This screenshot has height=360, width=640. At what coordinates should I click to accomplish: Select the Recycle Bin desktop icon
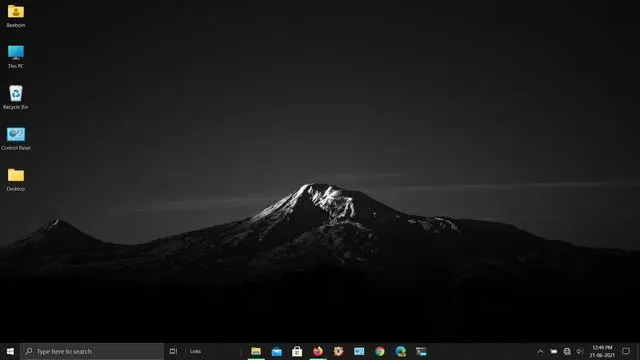pos(16,98)
